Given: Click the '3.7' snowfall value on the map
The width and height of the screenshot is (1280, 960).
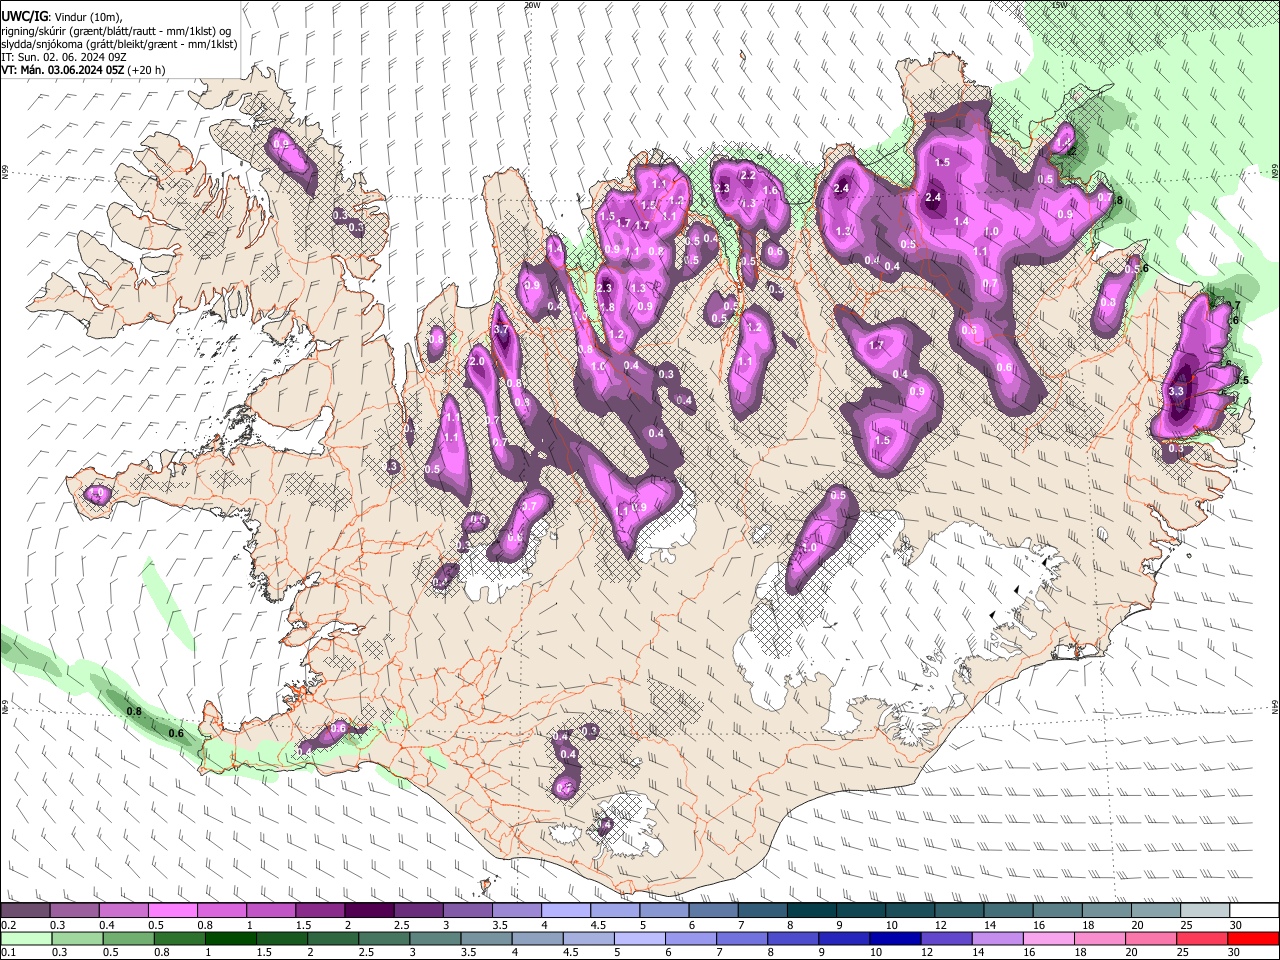Looking at the screenshot, I should [501, 330].
